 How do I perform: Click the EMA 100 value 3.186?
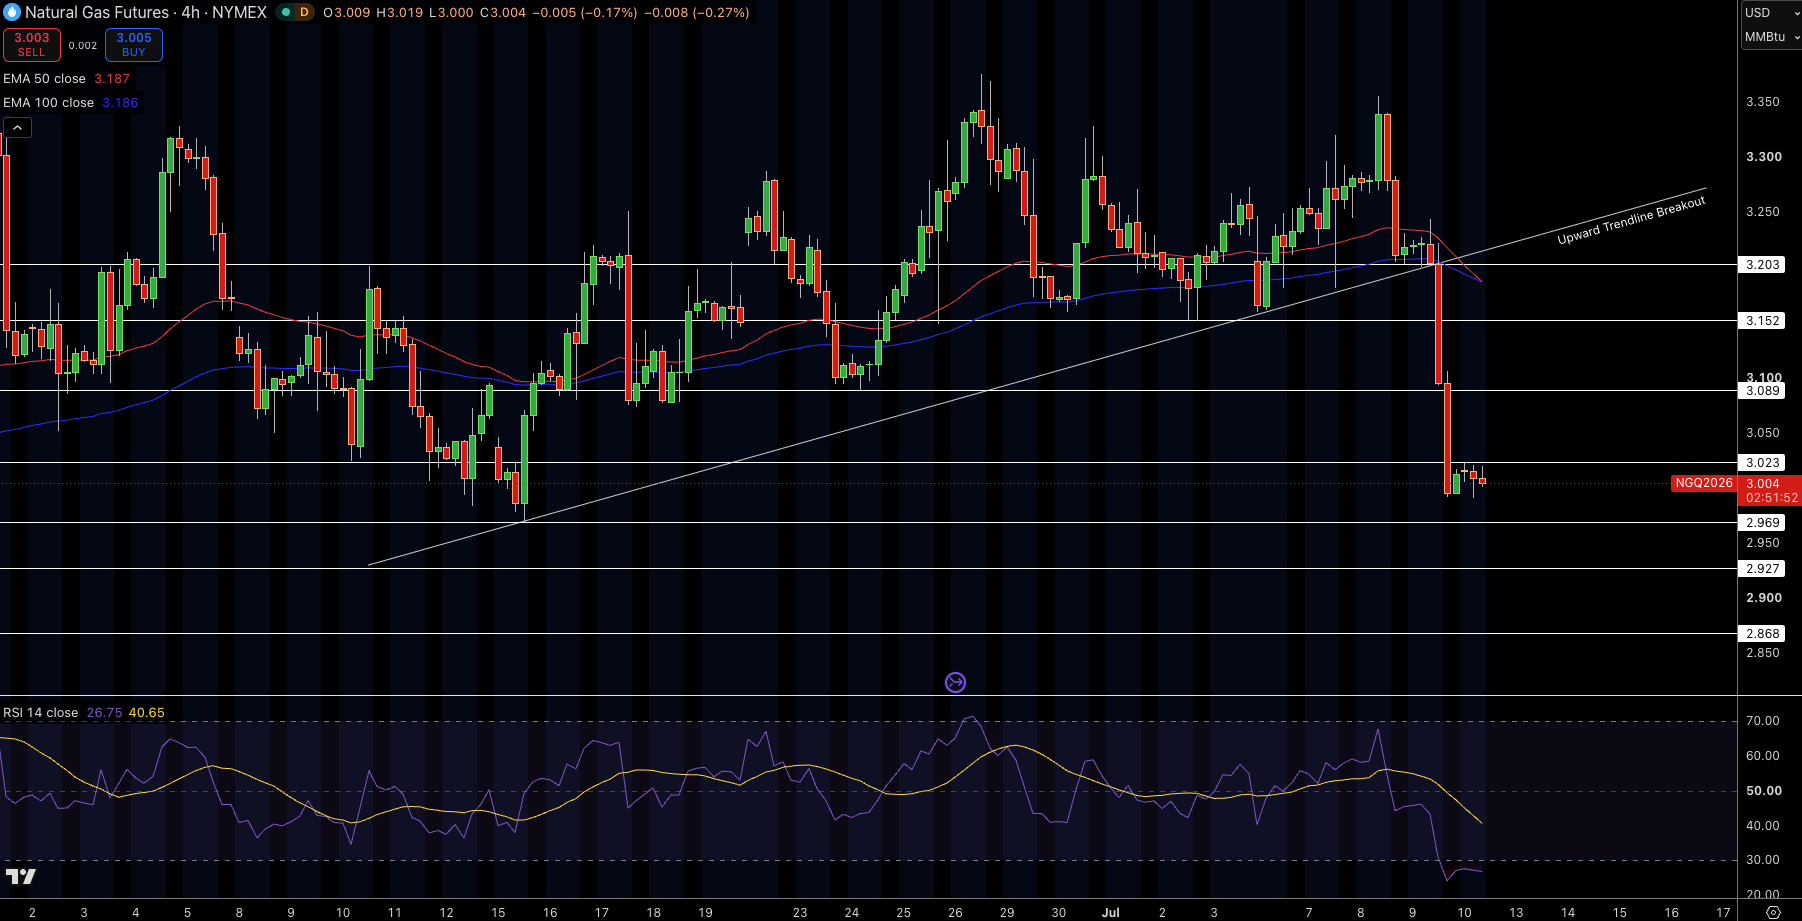(x=120, y=103)
